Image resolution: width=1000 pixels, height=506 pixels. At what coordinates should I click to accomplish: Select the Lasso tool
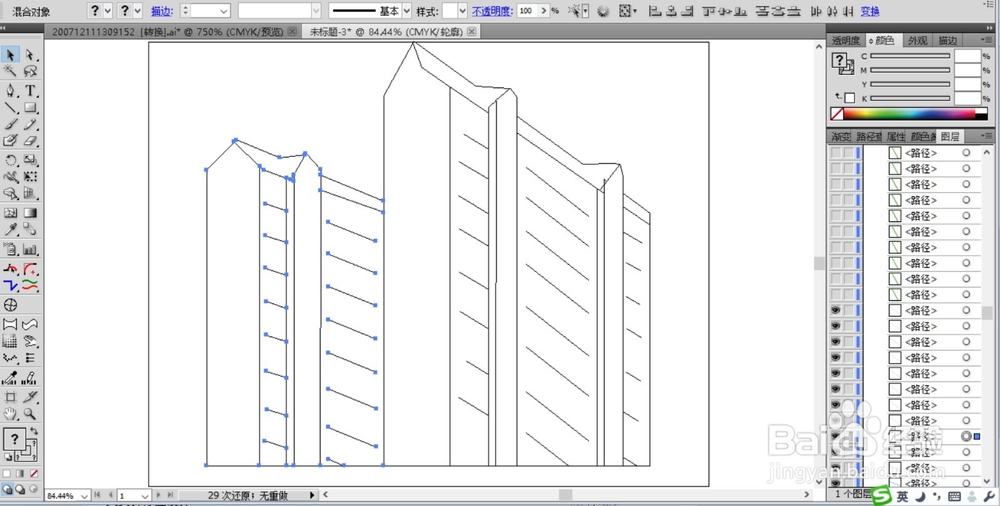(x=30, y=71)
